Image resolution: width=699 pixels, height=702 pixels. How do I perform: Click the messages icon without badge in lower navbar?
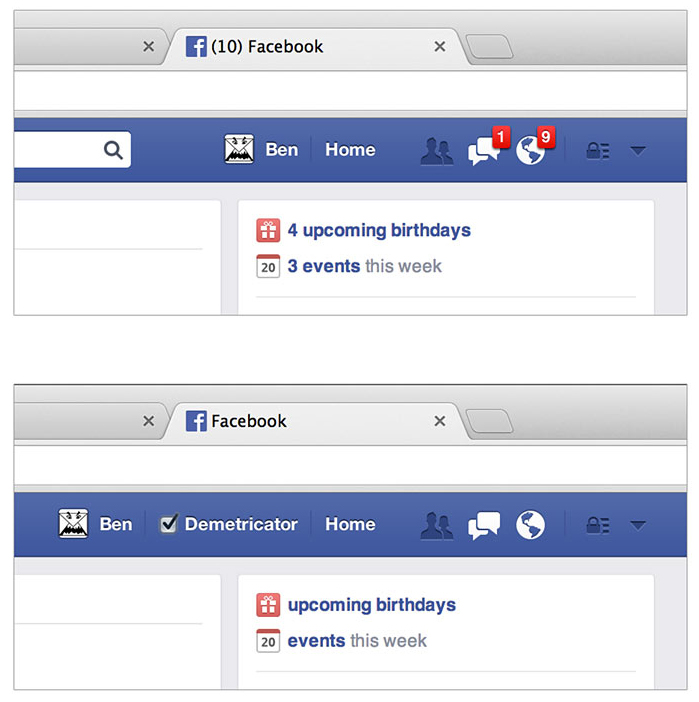[484, 525]
